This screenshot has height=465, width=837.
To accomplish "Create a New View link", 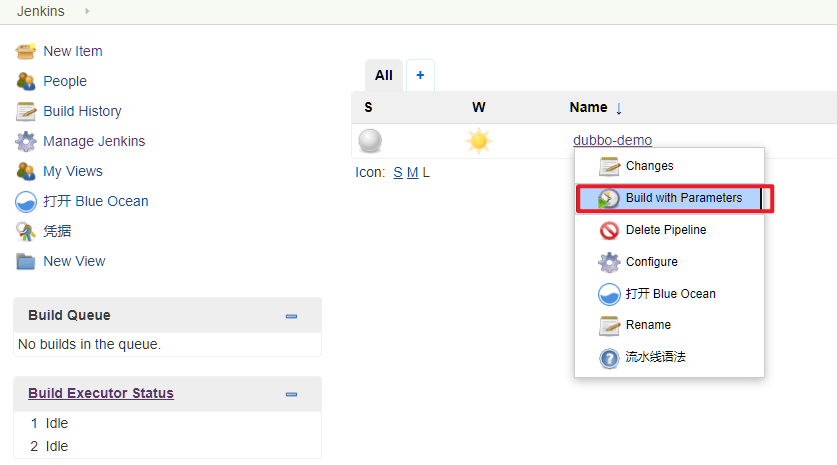I will click(74, 261).
